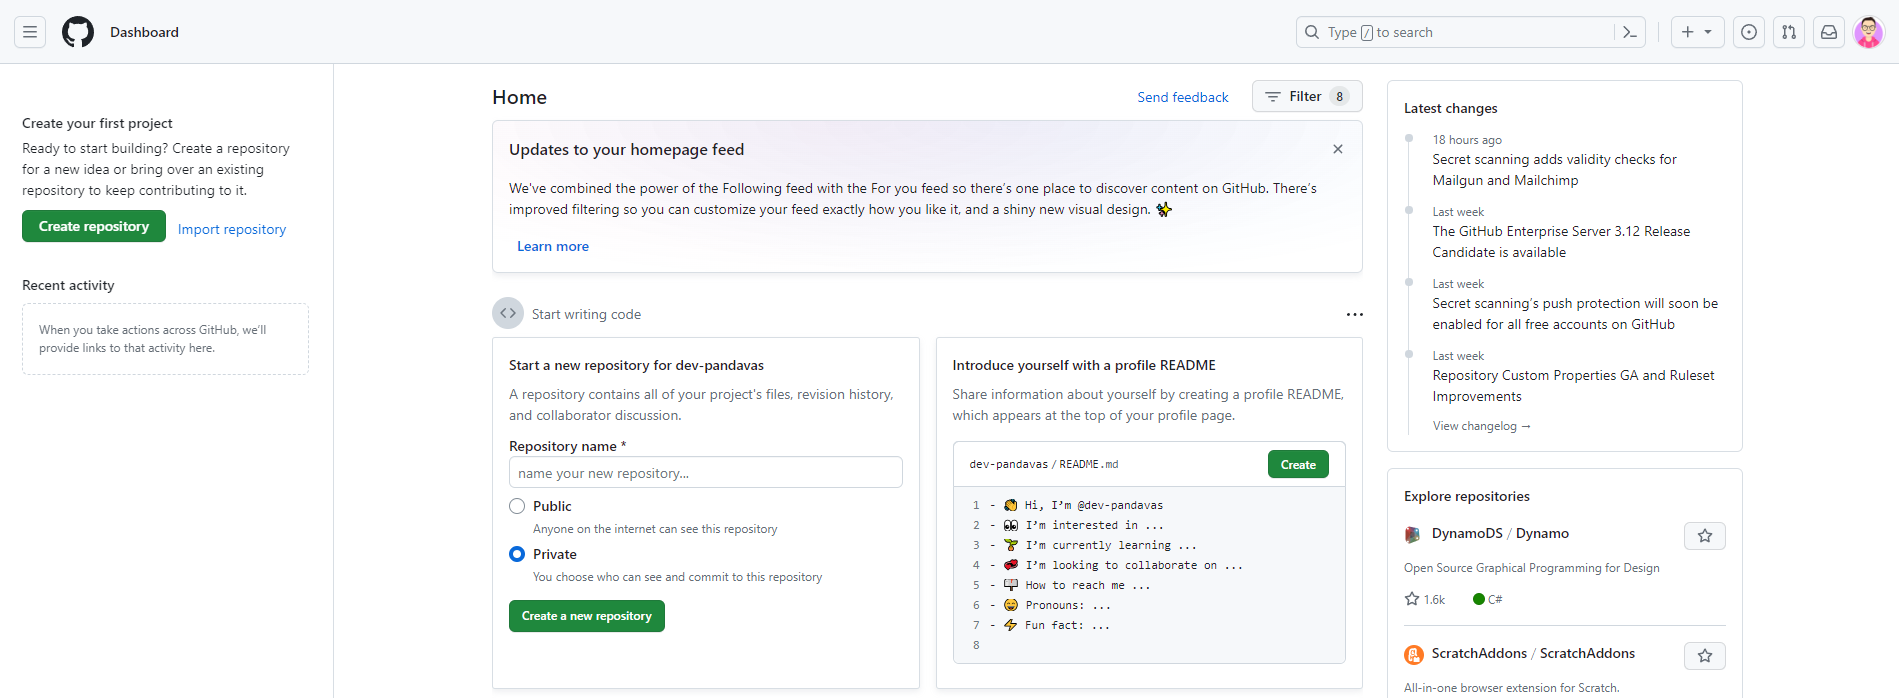Star the DynamoDS / Dynamo repository
1899x698 pixels.
[x=1705, y=536]
